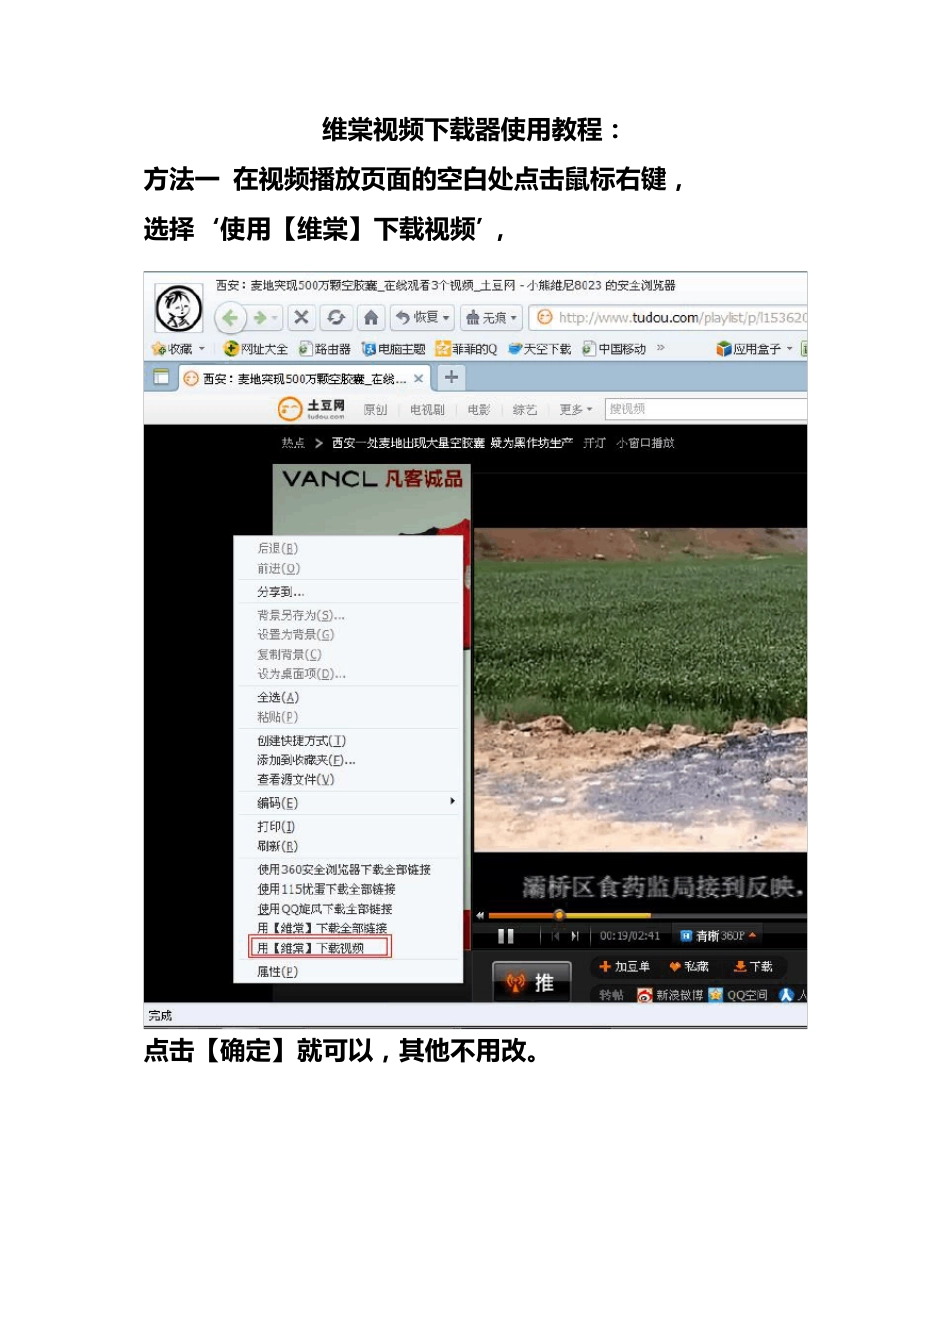
Task: Expand the 应用盒子 dropdown arrow
Action: 789,349
